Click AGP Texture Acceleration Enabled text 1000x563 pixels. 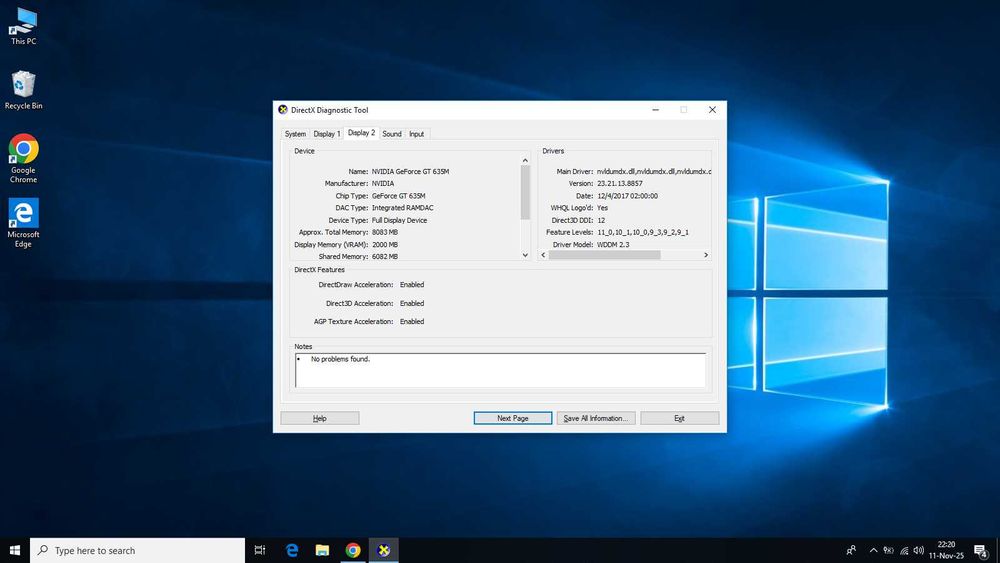[x=412, y=322]
